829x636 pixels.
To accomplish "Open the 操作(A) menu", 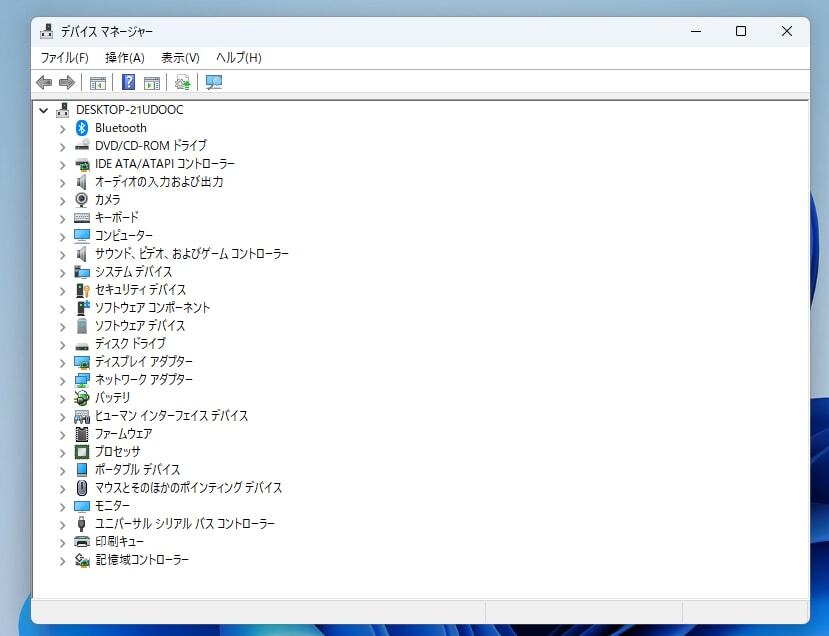I will (x=125, y=58).
